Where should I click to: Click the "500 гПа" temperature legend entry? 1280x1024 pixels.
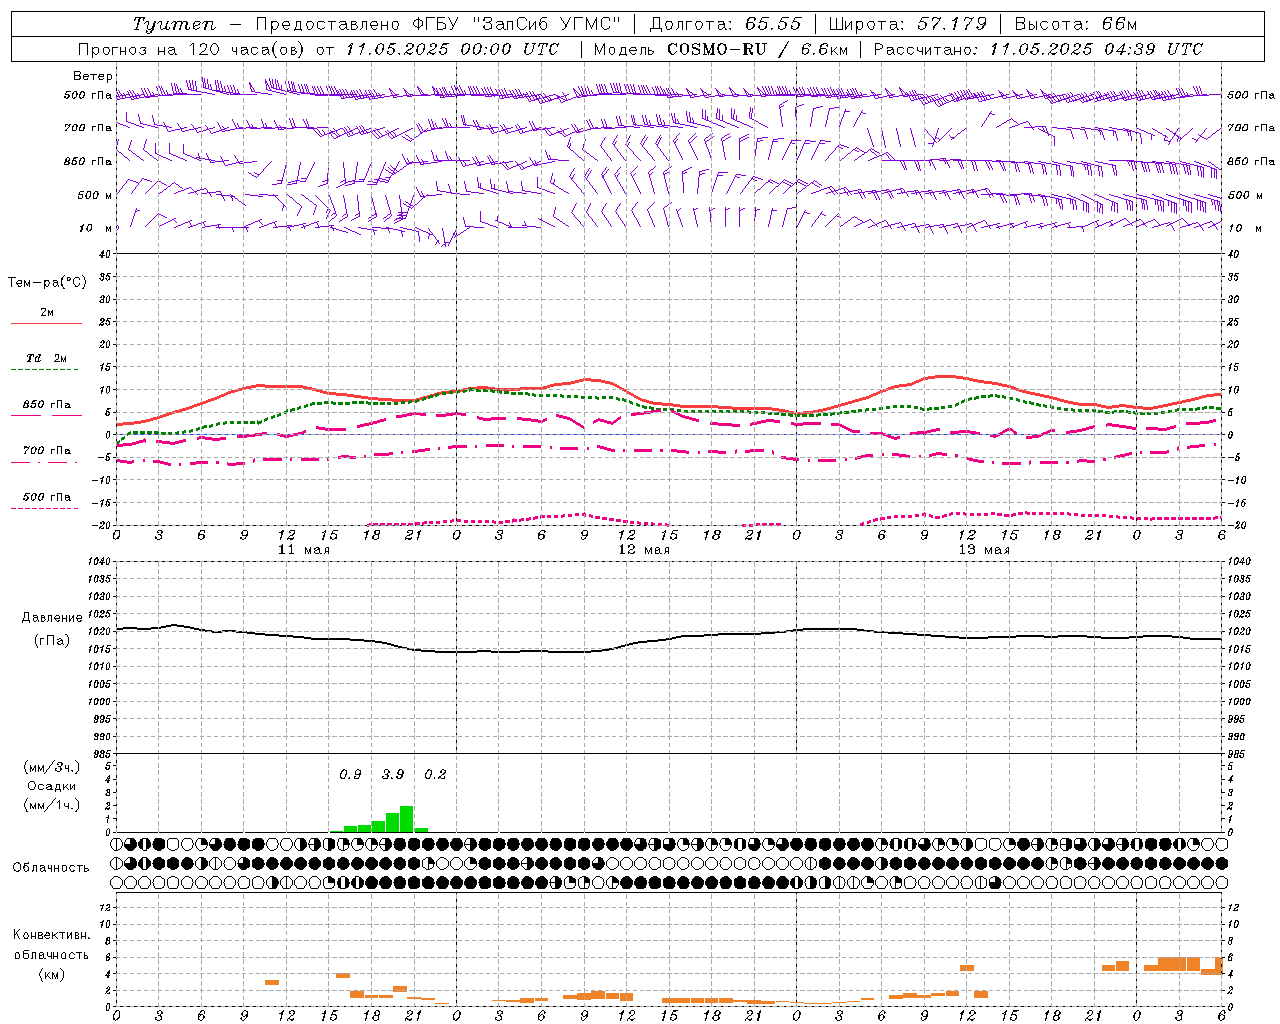tap(47, 497)
